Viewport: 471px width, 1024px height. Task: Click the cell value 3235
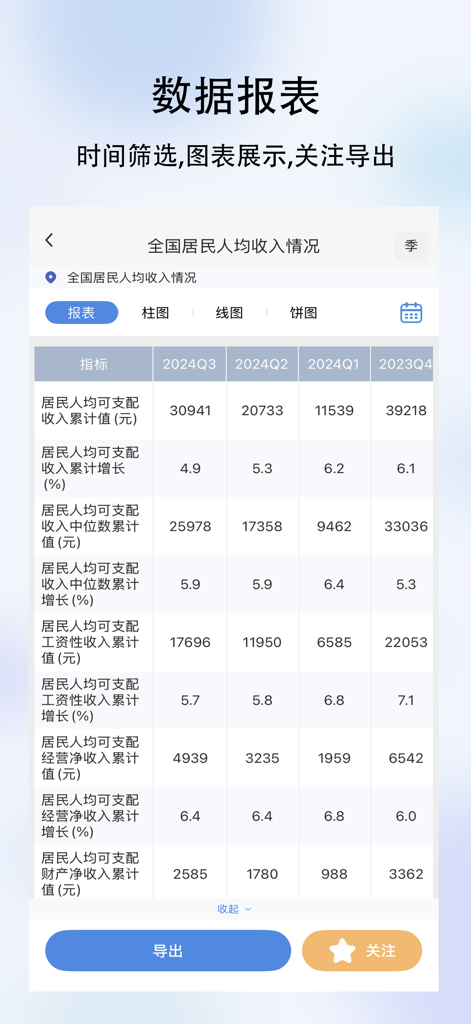coord(262,758)
